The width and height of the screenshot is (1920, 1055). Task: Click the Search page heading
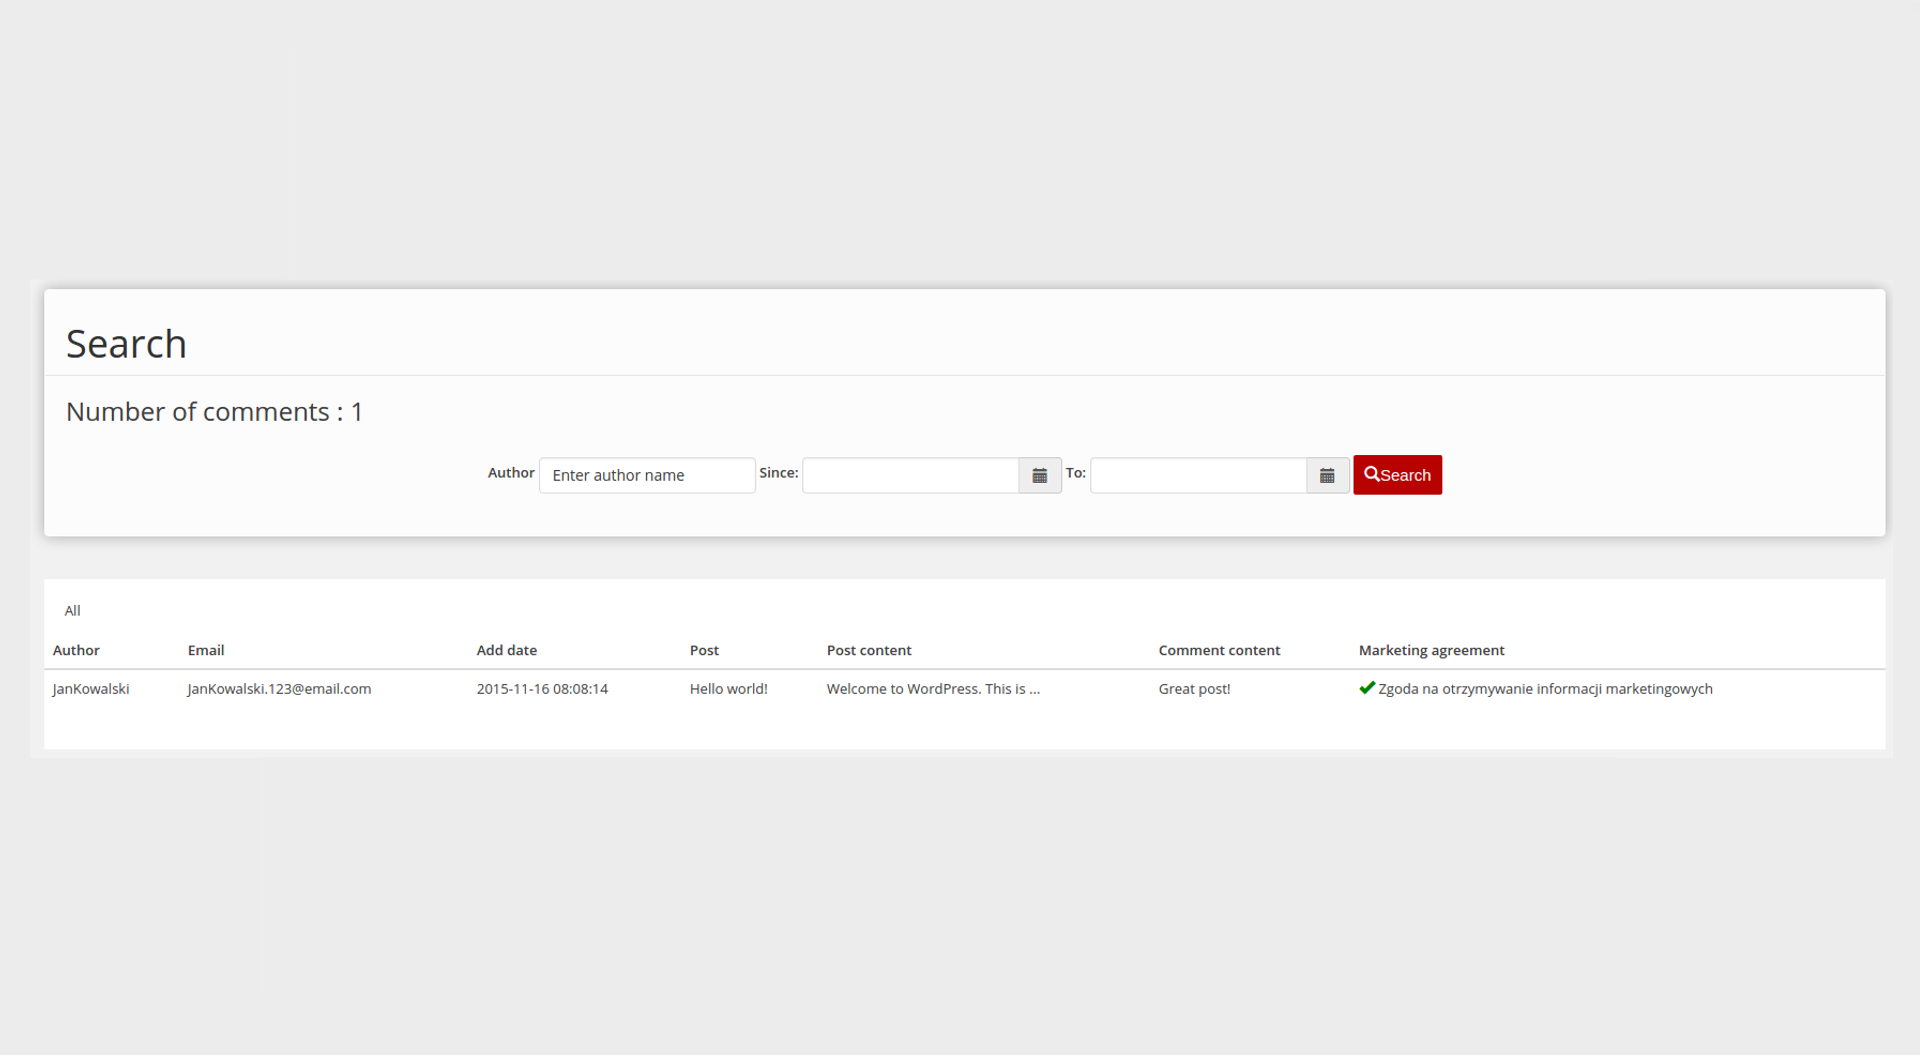[126, 344]
